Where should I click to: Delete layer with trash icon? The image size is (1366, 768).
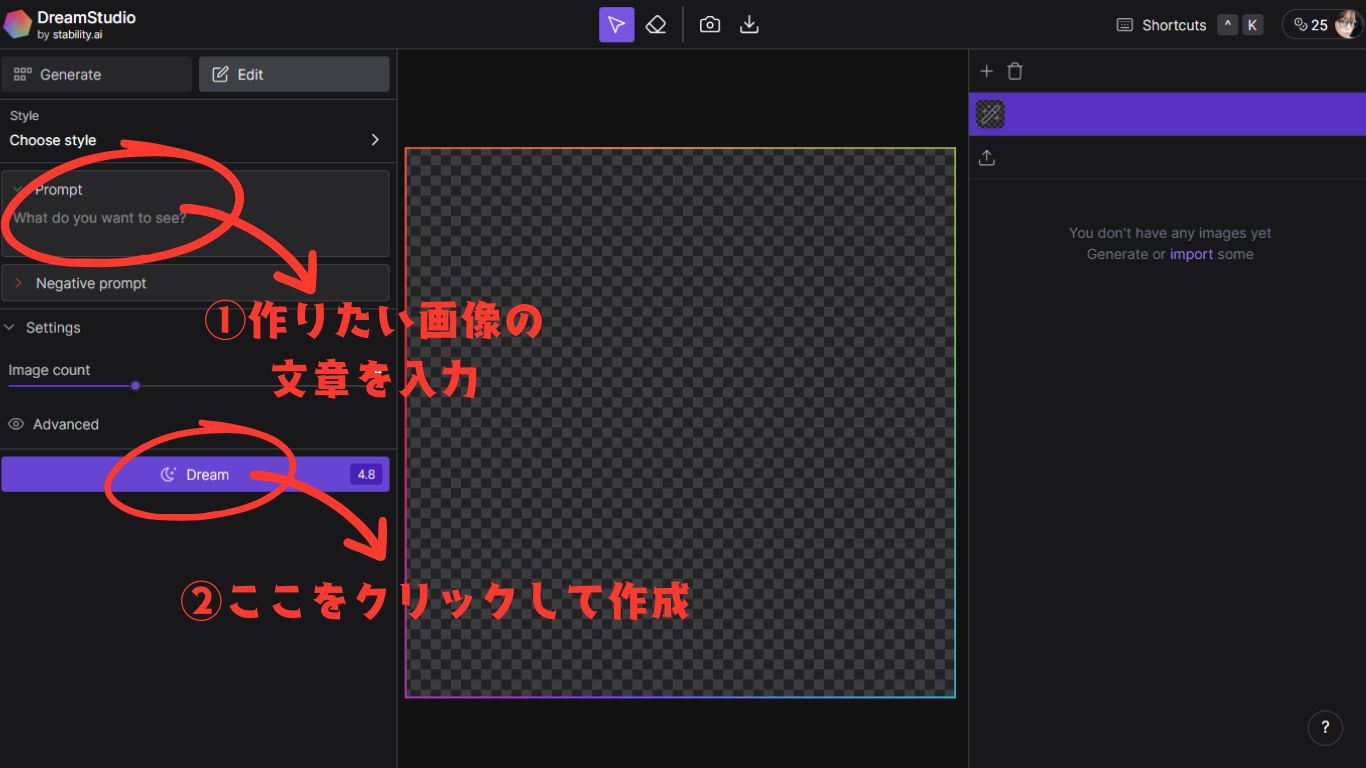point(1015,71)
